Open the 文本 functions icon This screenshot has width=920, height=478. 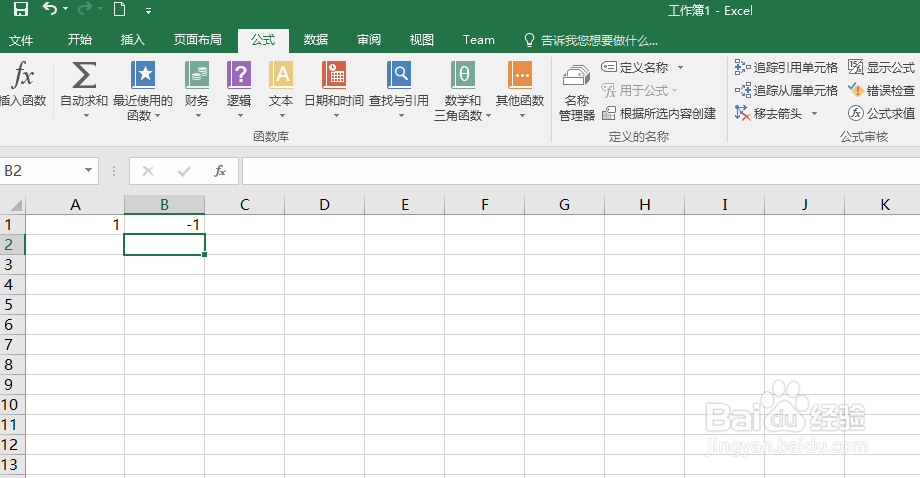(x=281, y=75)
